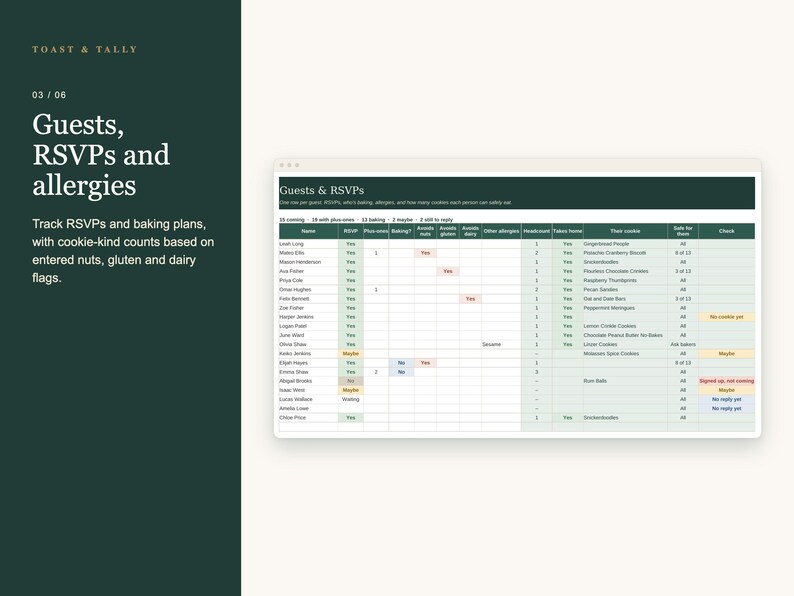Click the Guests & RSVPs sheet title
The height and width of the screenshot is (596, 794).
[x=322, y=190]
